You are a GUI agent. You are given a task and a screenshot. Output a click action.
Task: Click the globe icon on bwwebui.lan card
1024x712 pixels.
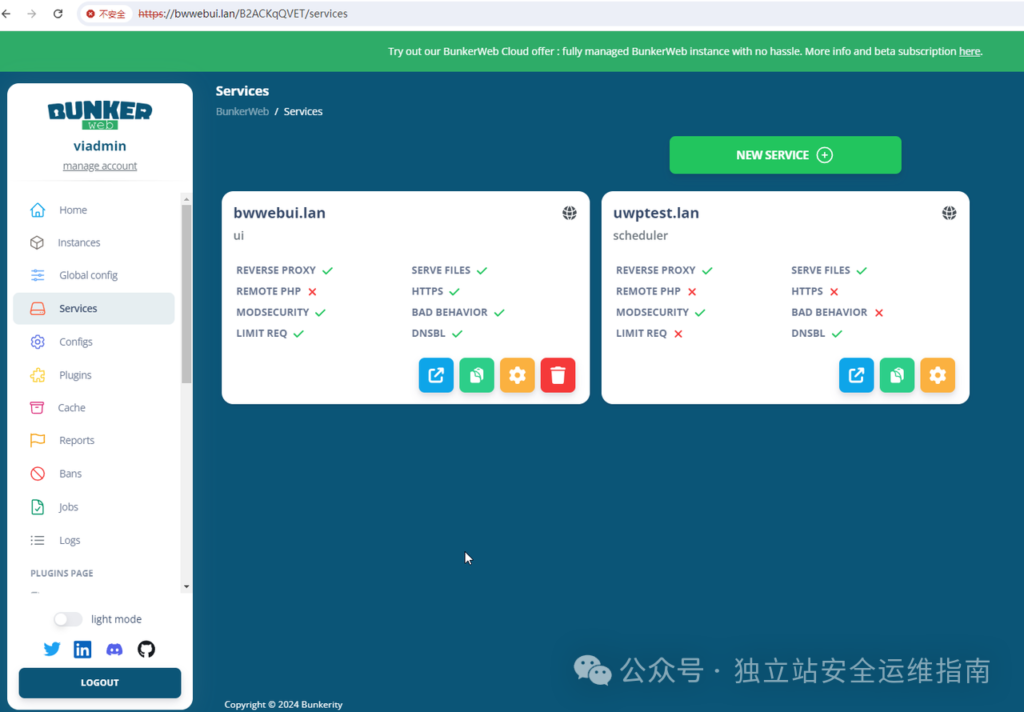click(569, 213)
